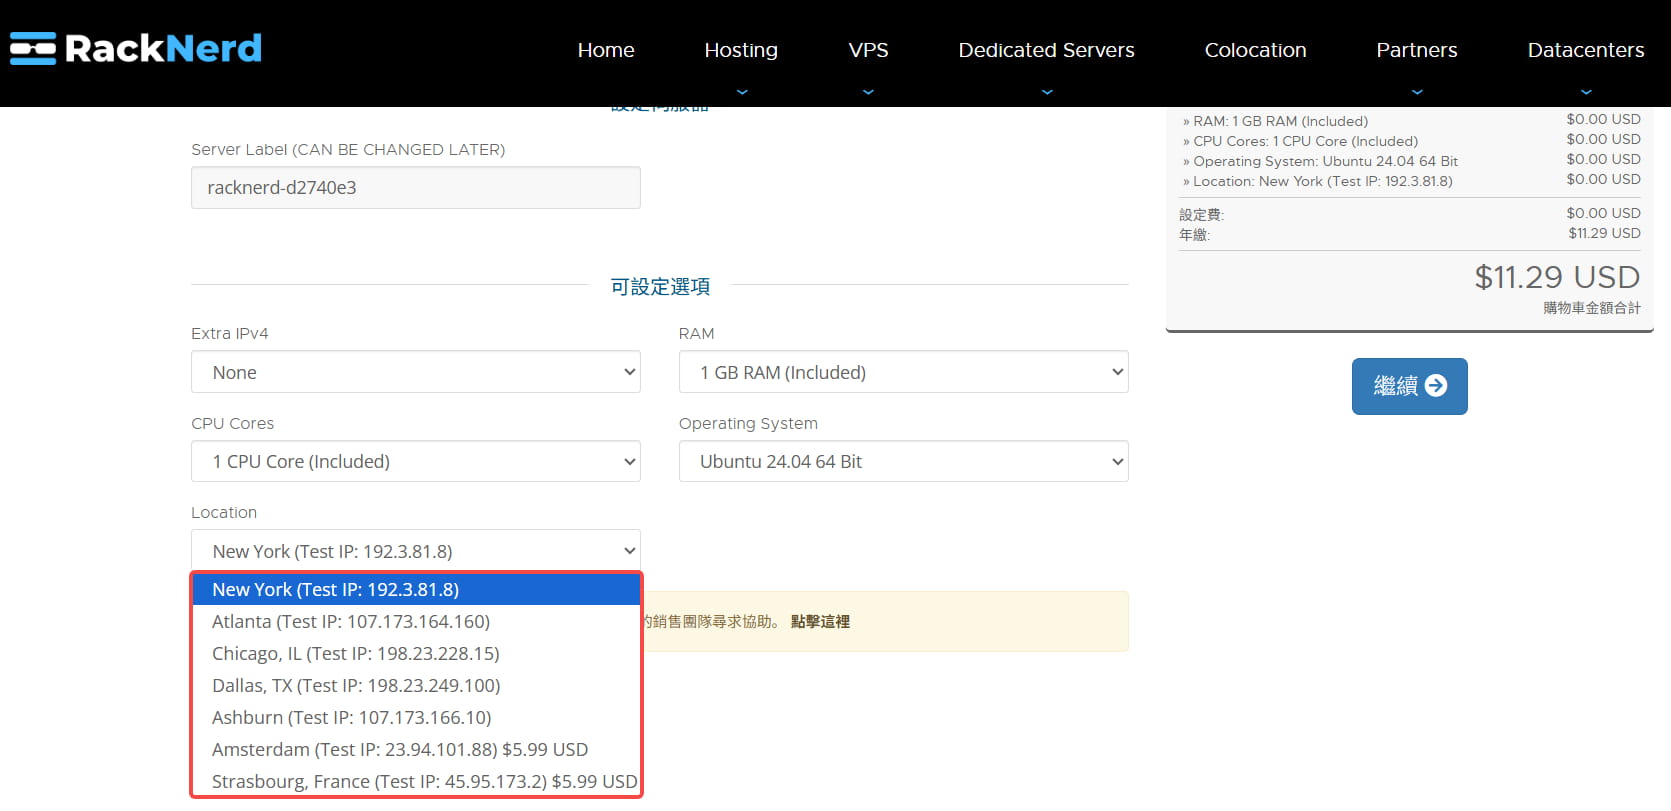Choose Chicago, IL as server location
The width and height of the screenshot is (1671, 811).
point(355,653)
